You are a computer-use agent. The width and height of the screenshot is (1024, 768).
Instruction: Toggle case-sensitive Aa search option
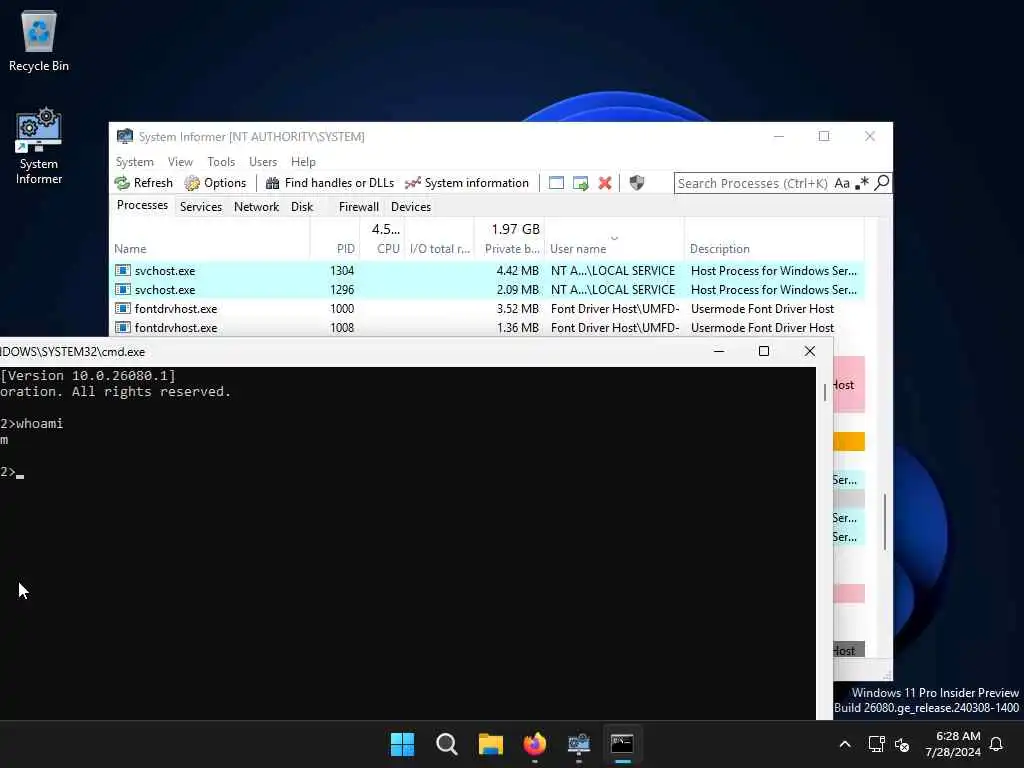pyautogui.click(x=842, y=184)
